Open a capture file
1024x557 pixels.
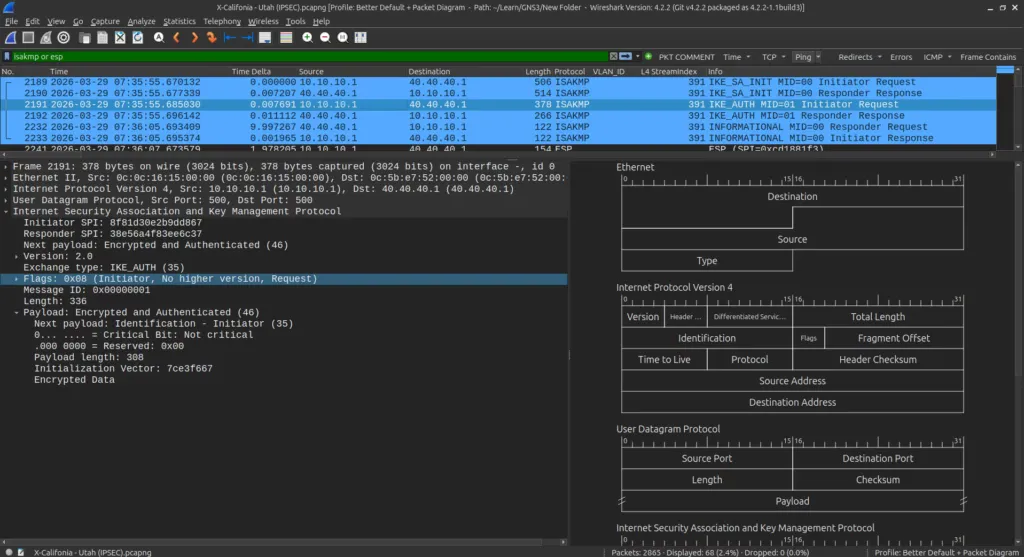pos(85,38)
